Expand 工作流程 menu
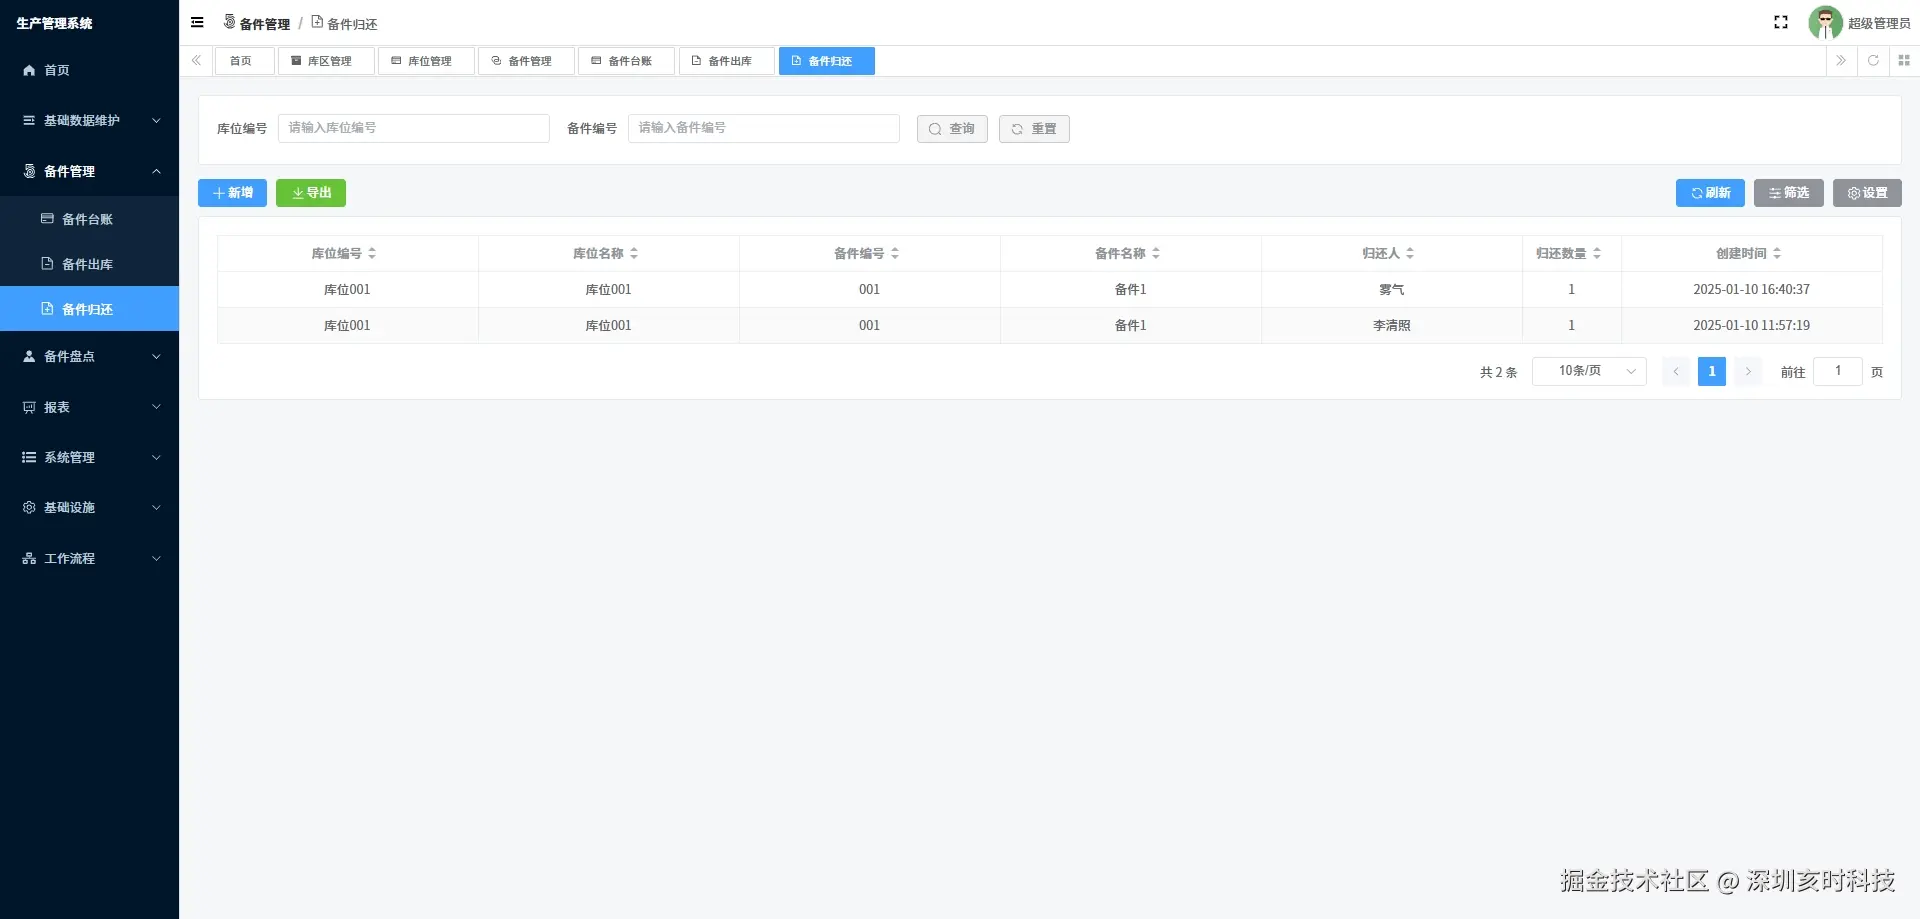Image resolution: width=1920 pixels, height=919 pixels. pos(89,558)
